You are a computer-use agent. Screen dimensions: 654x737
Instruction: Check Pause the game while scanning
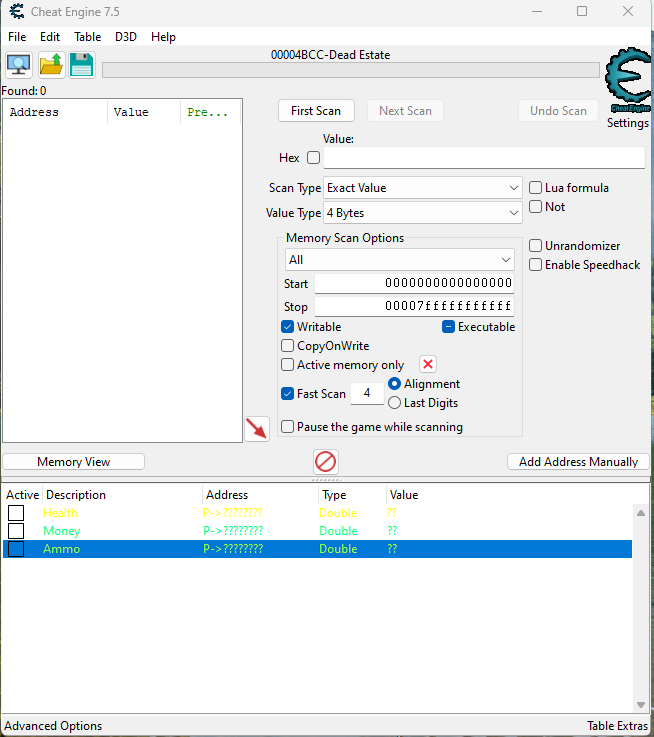coord(287,426)
